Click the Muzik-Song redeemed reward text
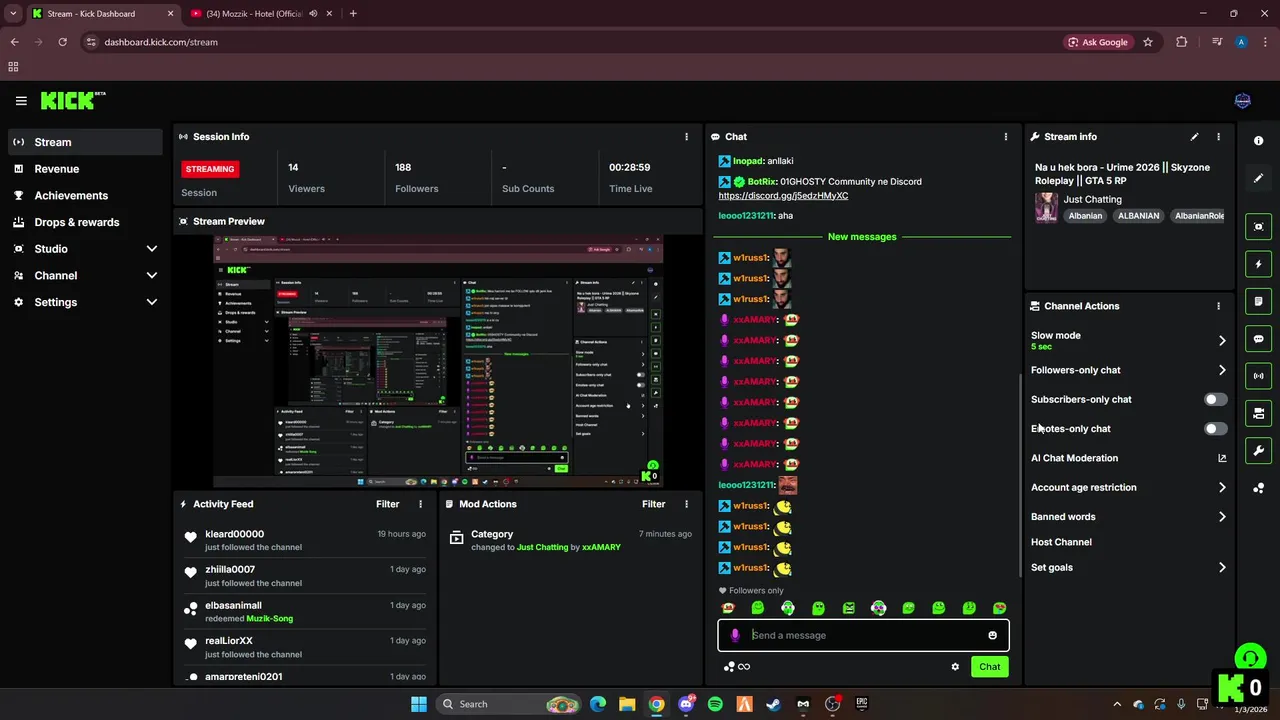 click(x=270, y=619)
